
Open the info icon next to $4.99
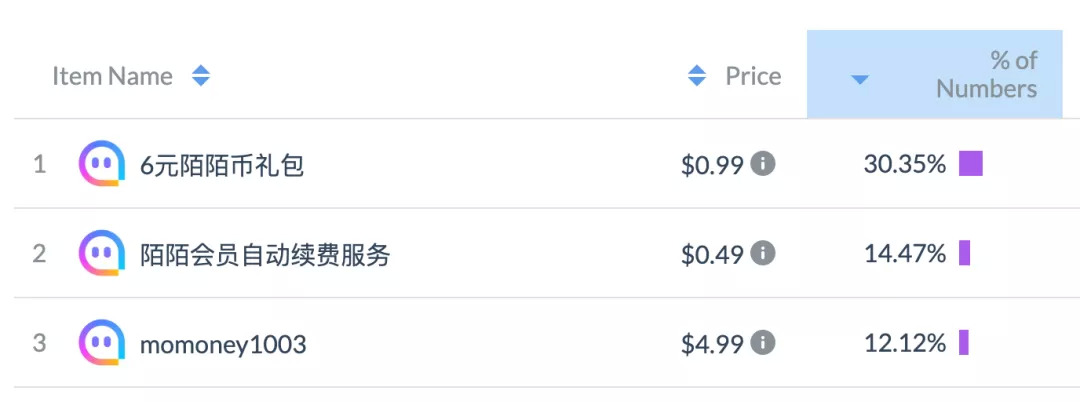coord(763,343)
